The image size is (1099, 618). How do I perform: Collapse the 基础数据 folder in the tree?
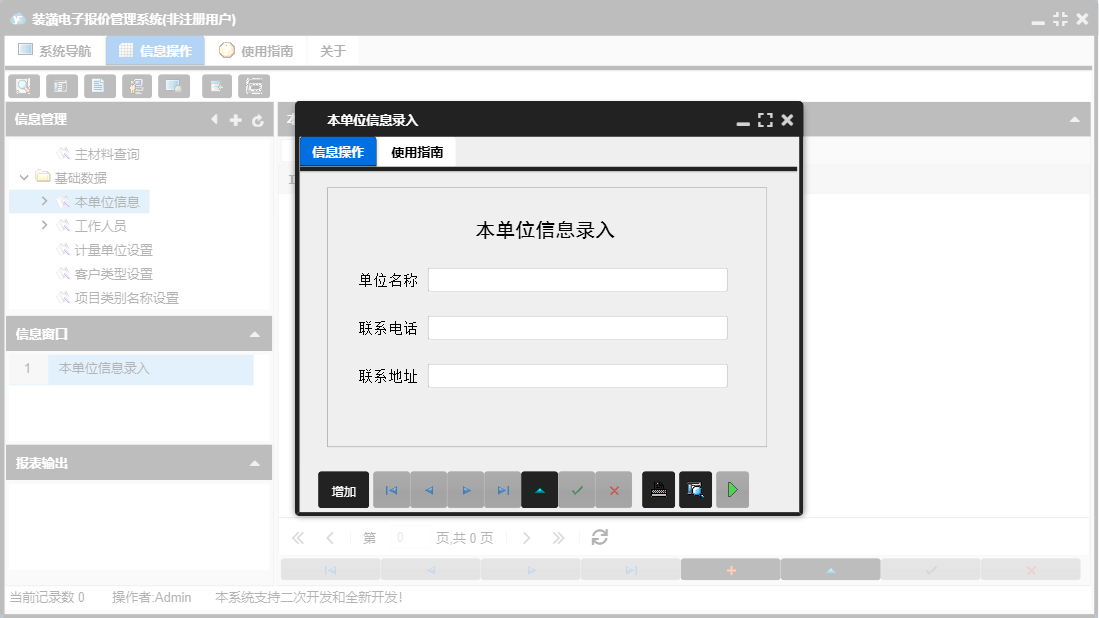(x=24, y=177)
